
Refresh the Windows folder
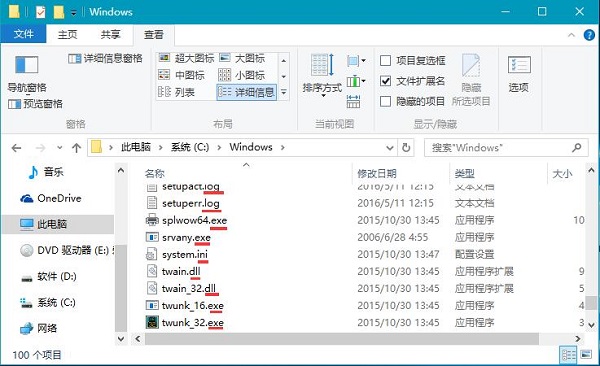[x=406, y=147]
